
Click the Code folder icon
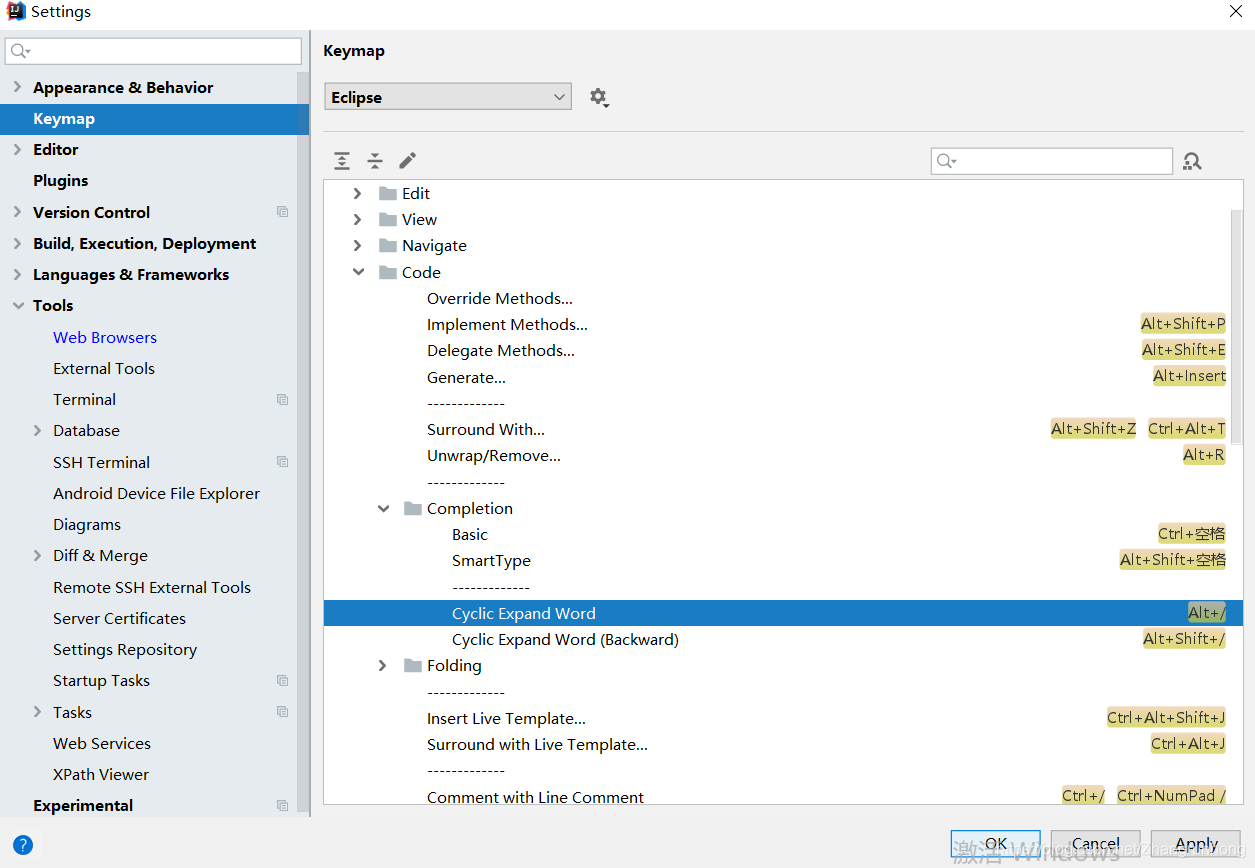click(388, 272)
